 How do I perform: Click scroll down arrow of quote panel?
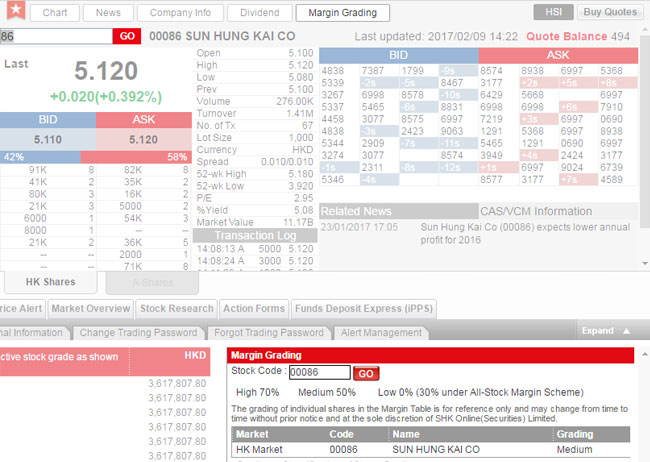tap(645, 263)
